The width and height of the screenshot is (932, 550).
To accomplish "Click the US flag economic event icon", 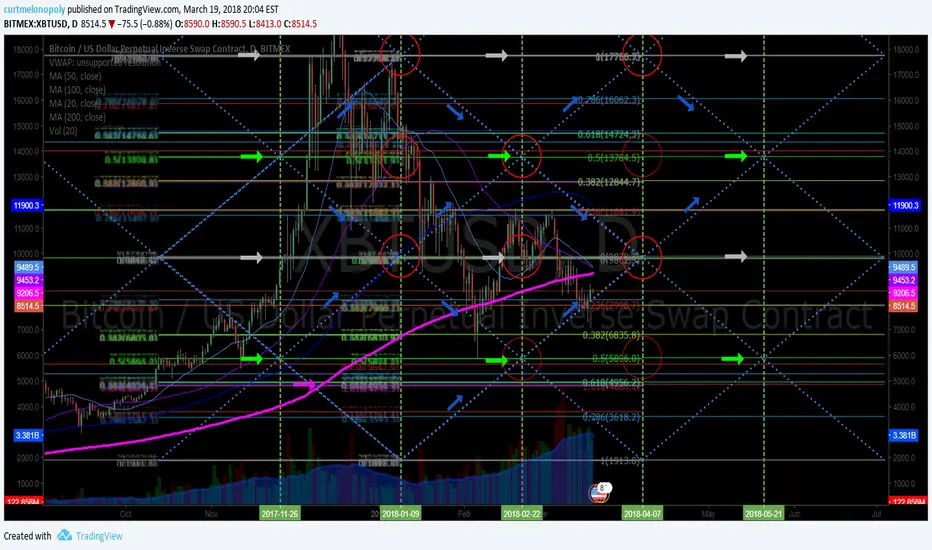I will tap(598, 493).
